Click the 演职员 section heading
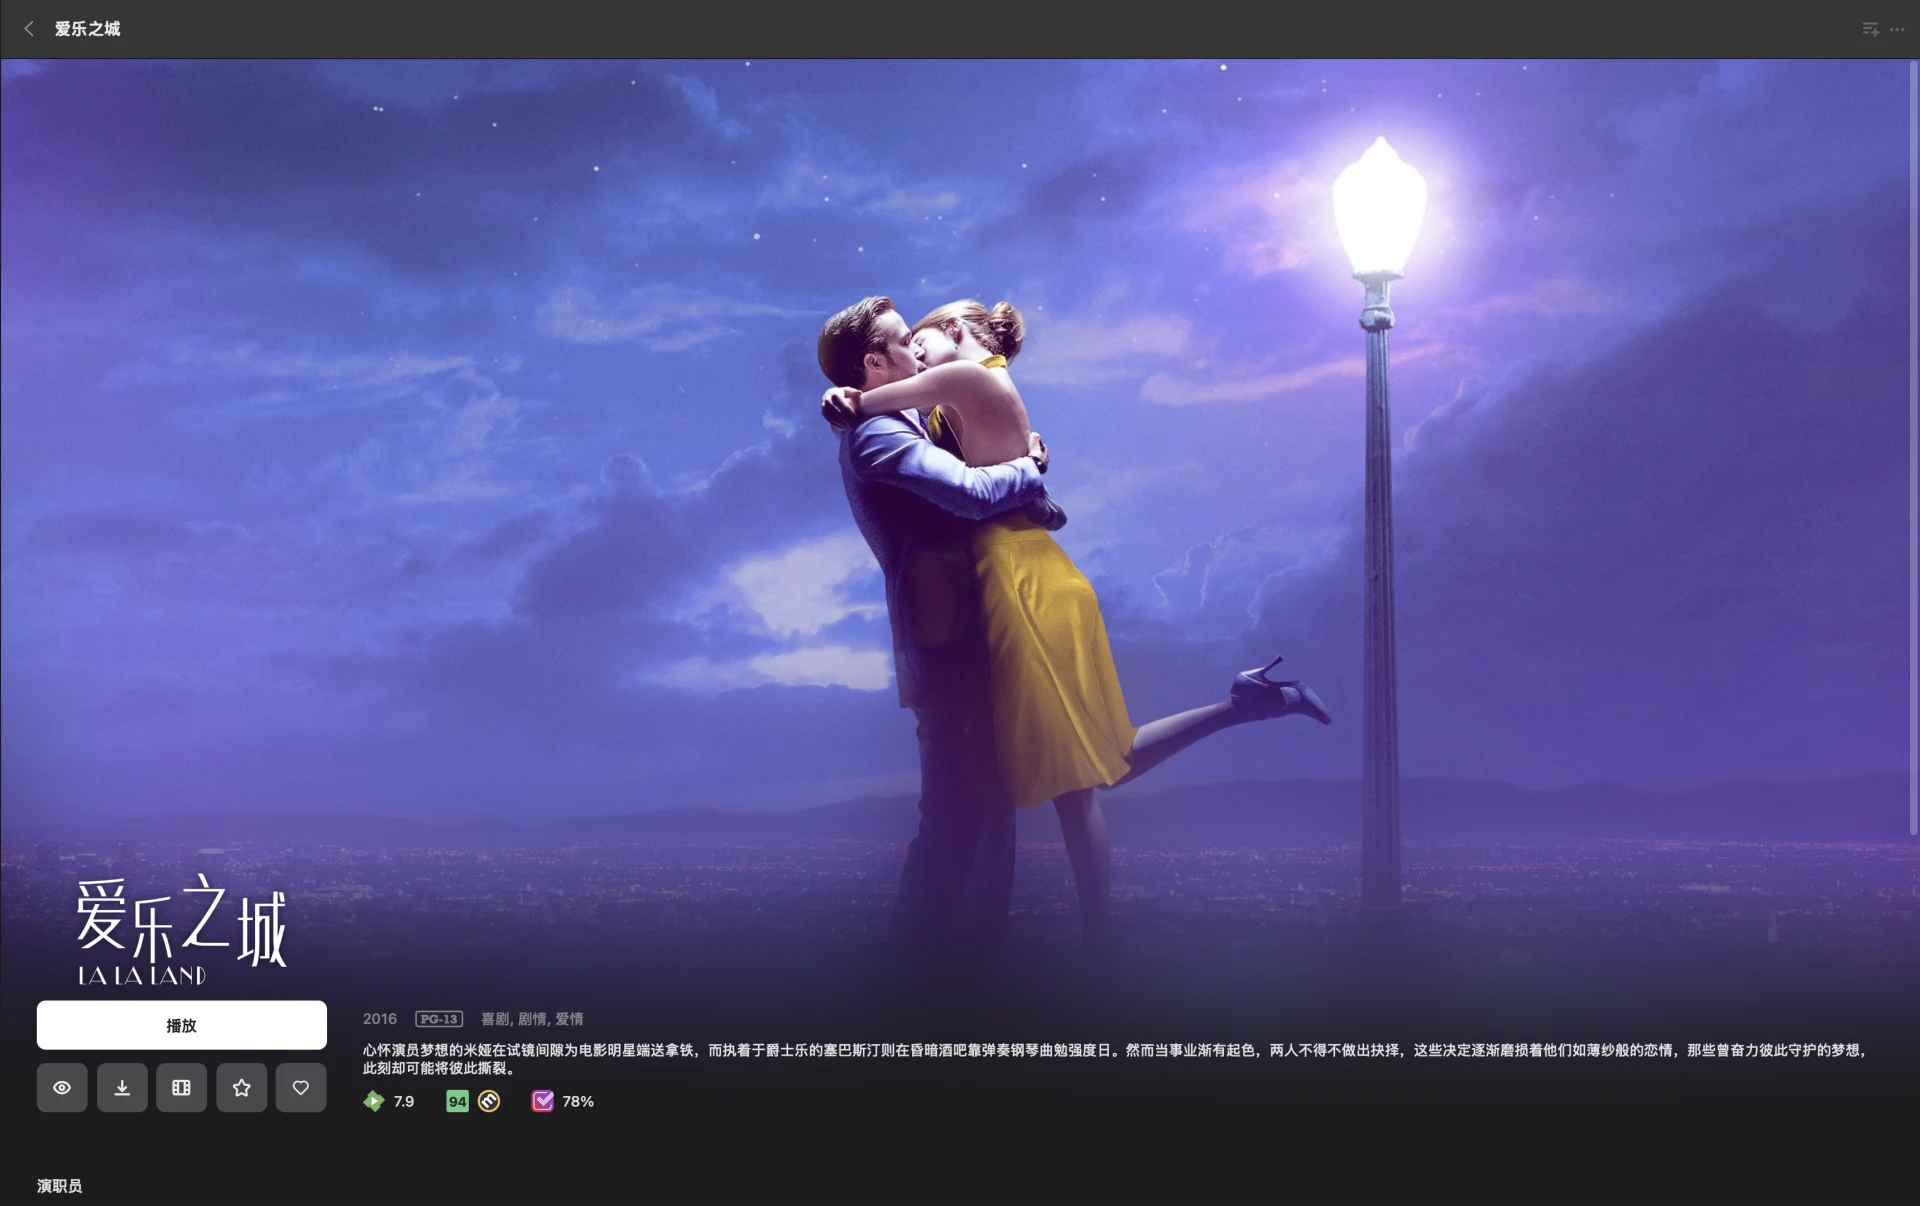 coord(60,1186)
